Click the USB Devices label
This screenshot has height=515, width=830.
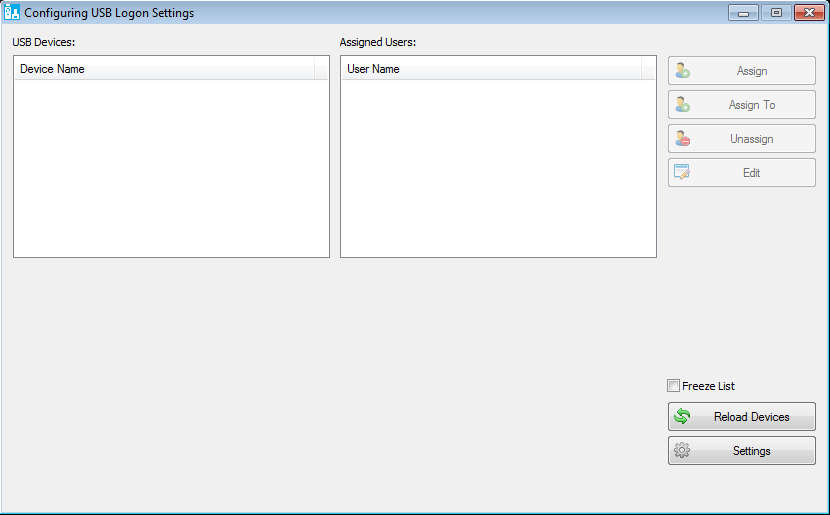click(44, 42)
